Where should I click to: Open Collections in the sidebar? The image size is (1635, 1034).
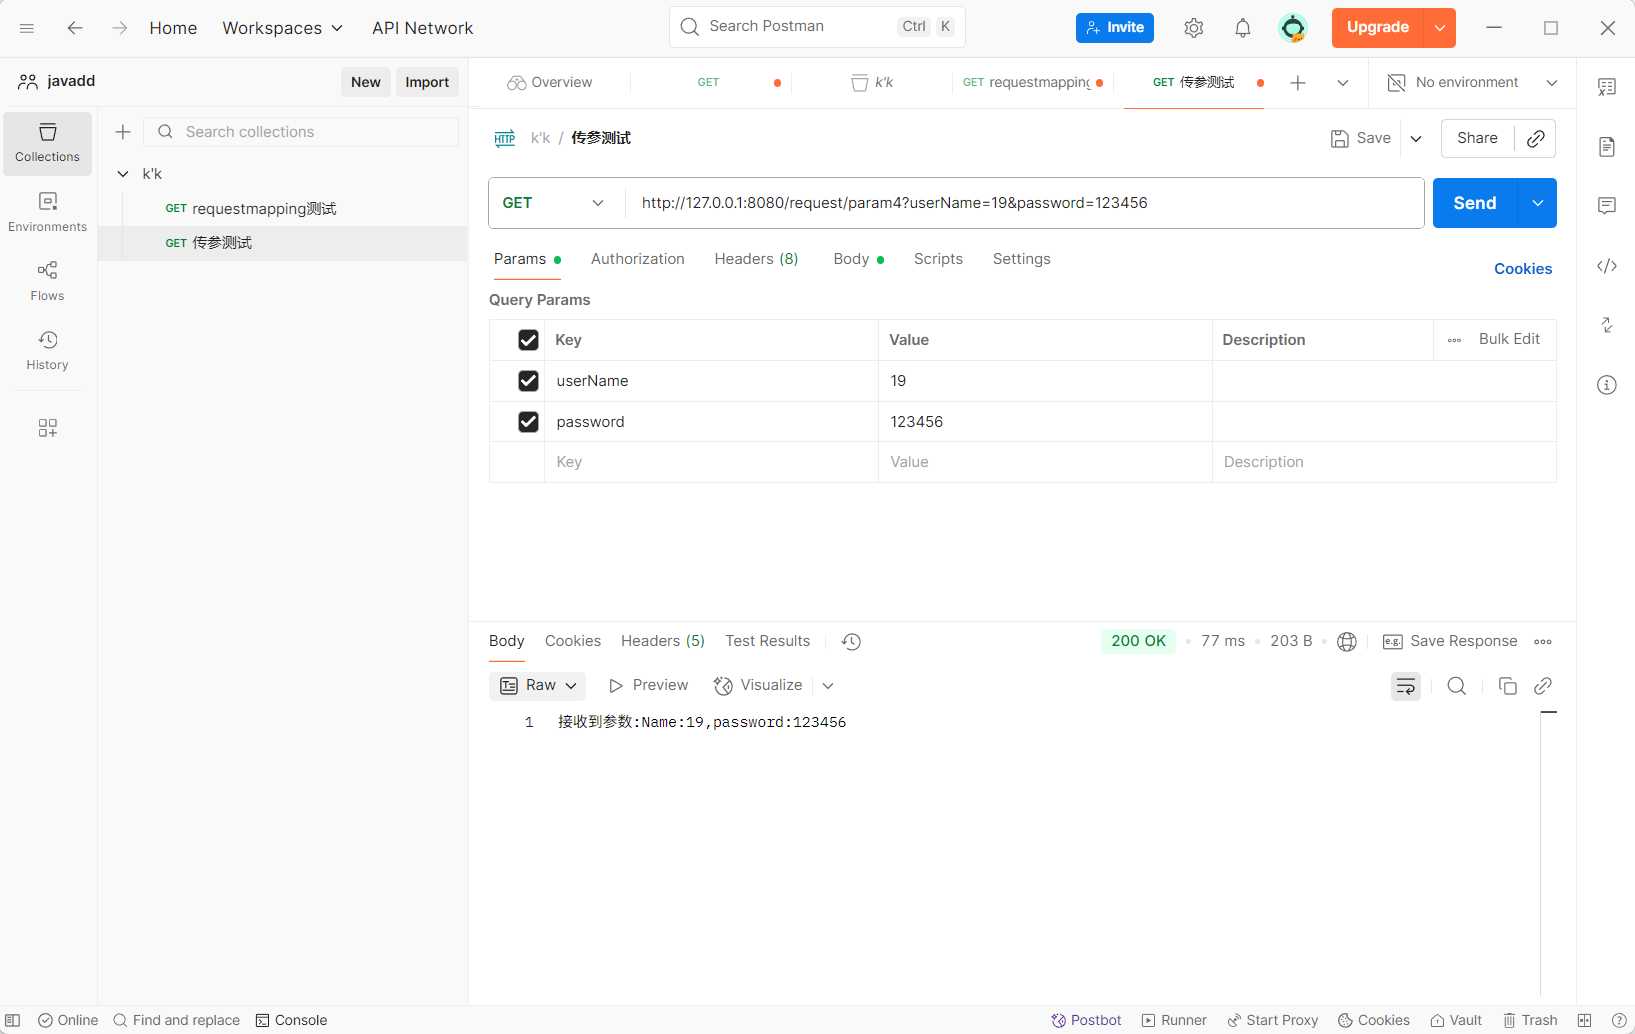47,143
